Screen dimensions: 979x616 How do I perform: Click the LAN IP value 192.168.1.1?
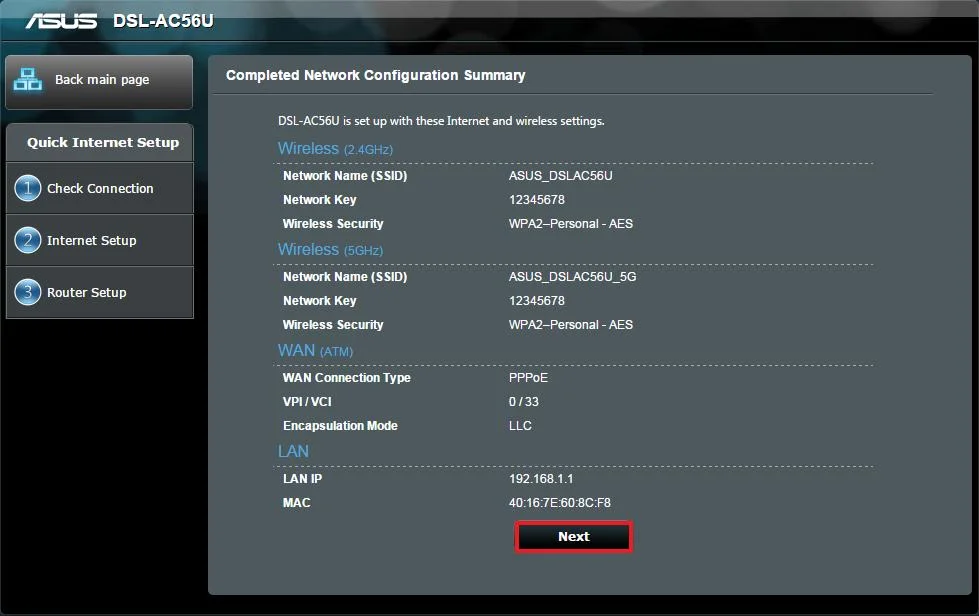point(542,478)
